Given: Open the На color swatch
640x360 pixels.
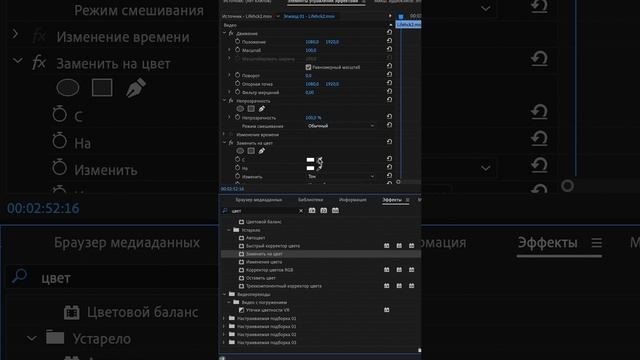Looking at the screenshot, I should pyautogui.click(x=310, y=168).
